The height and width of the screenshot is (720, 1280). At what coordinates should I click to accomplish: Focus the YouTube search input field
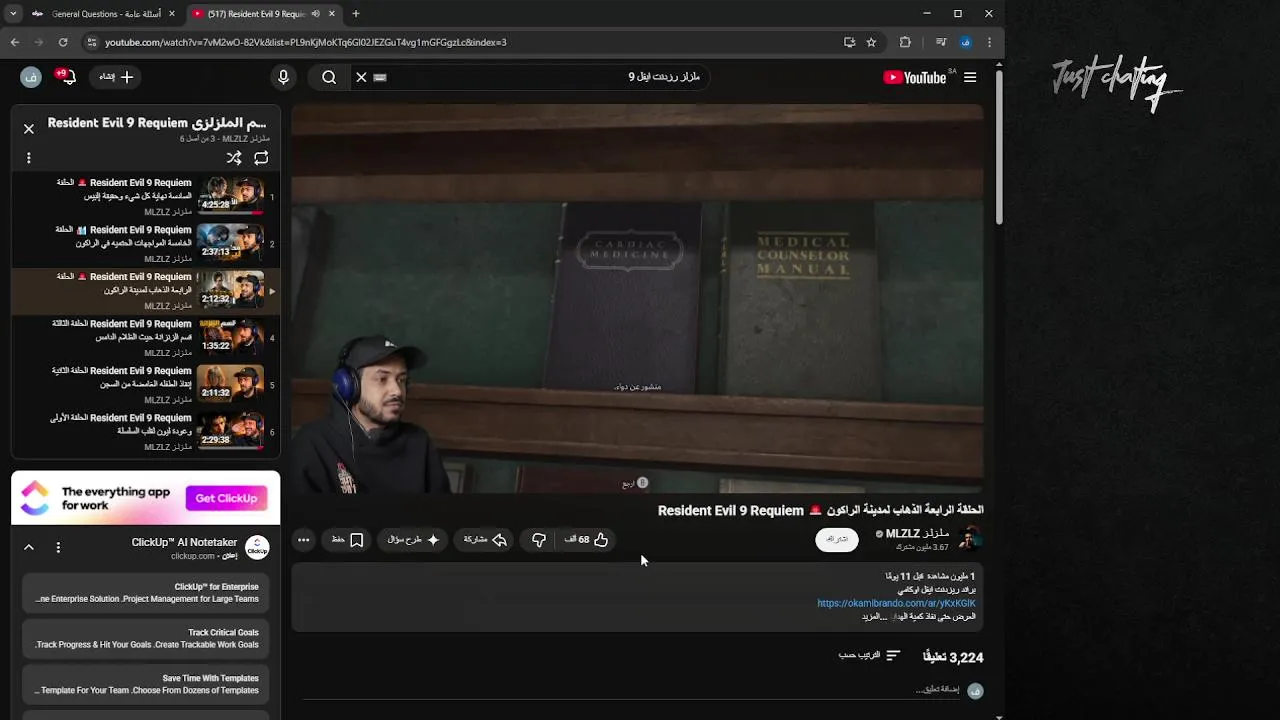[545, 77]
